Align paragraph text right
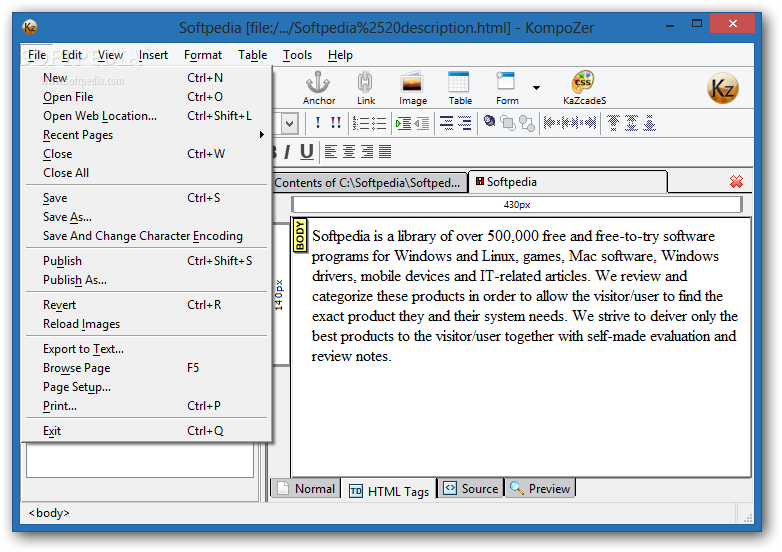 (367, 151)
